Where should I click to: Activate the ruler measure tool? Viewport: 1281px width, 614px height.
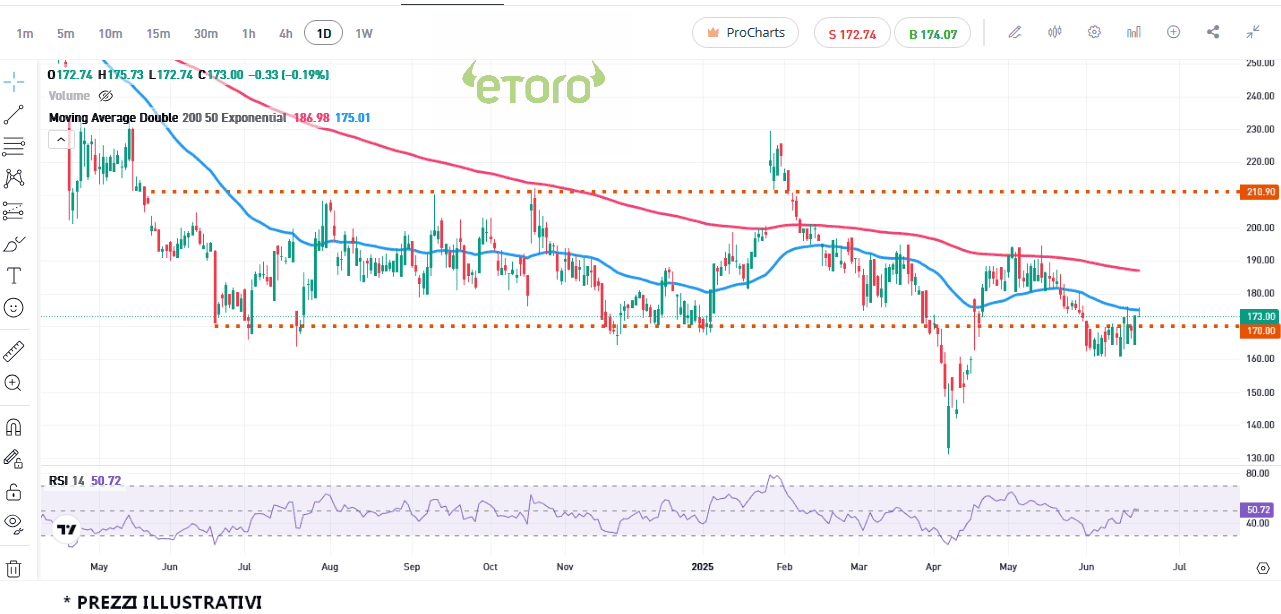click(x=14, y=351)
